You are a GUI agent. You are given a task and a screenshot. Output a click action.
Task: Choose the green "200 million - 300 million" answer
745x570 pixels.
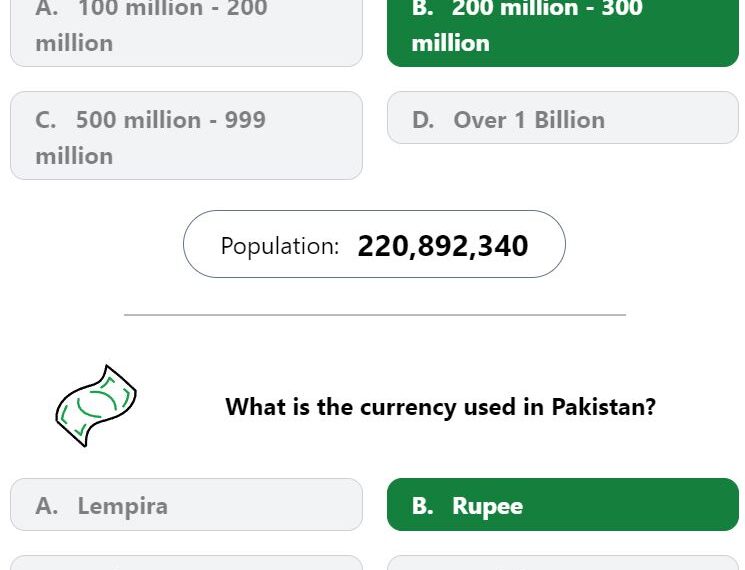(x=563, y=31)
